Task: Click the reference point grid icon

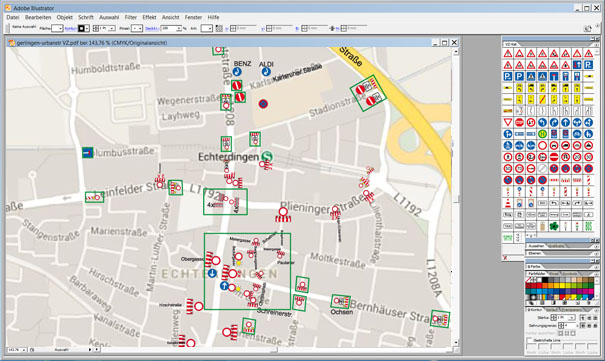Action: [219, 28]
